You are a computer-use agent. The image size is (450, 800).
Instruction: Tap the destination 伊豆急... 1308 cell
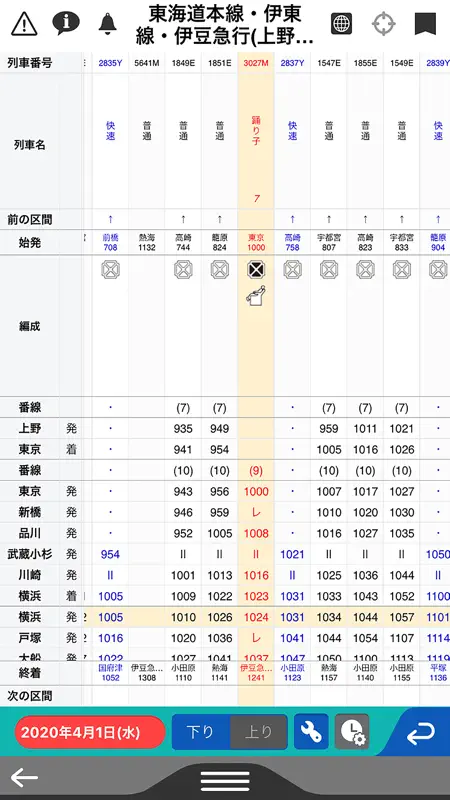pyautogui.click(x=147, y=672)
